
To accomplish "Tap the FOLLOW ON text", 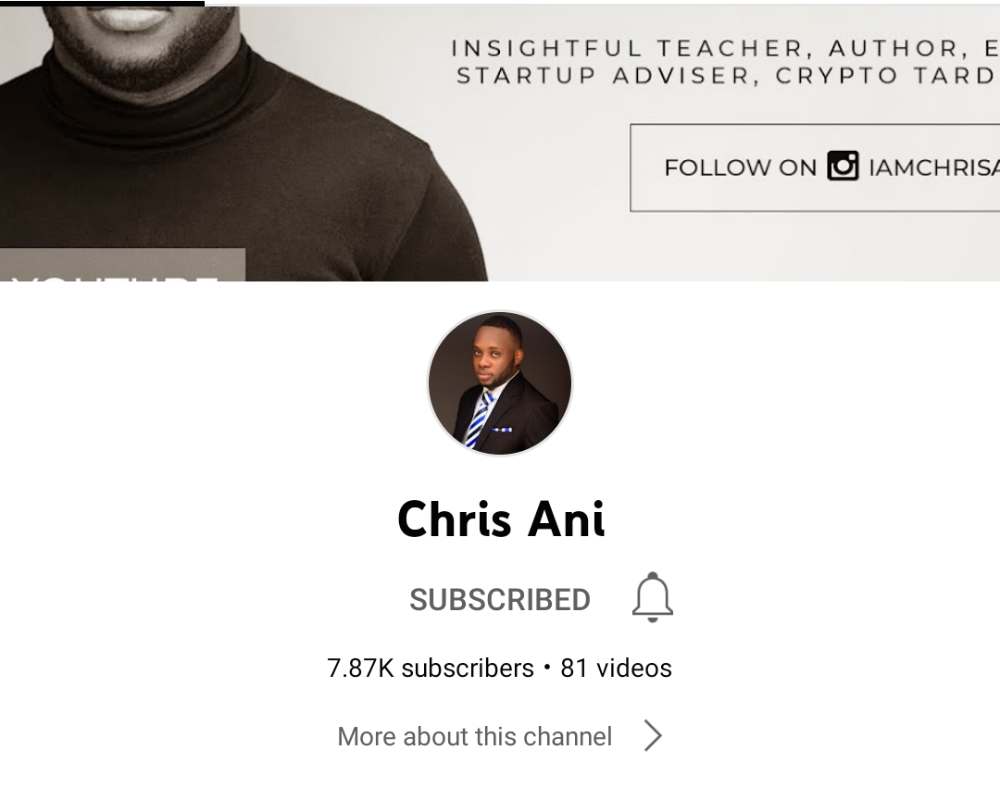I will point(740,168).
